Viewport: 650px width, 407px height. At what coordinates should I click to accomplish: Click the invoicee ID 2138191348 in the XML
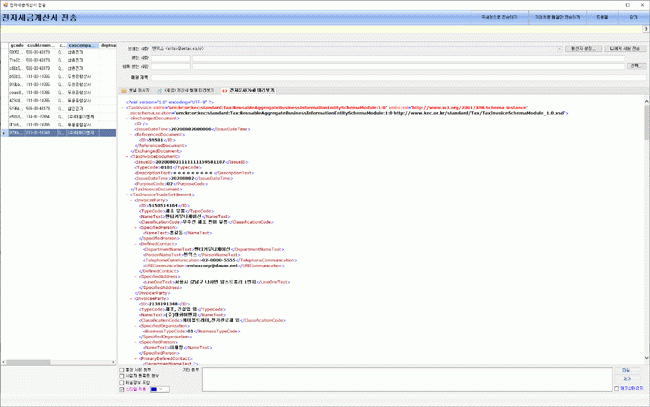tap(163, 304)
